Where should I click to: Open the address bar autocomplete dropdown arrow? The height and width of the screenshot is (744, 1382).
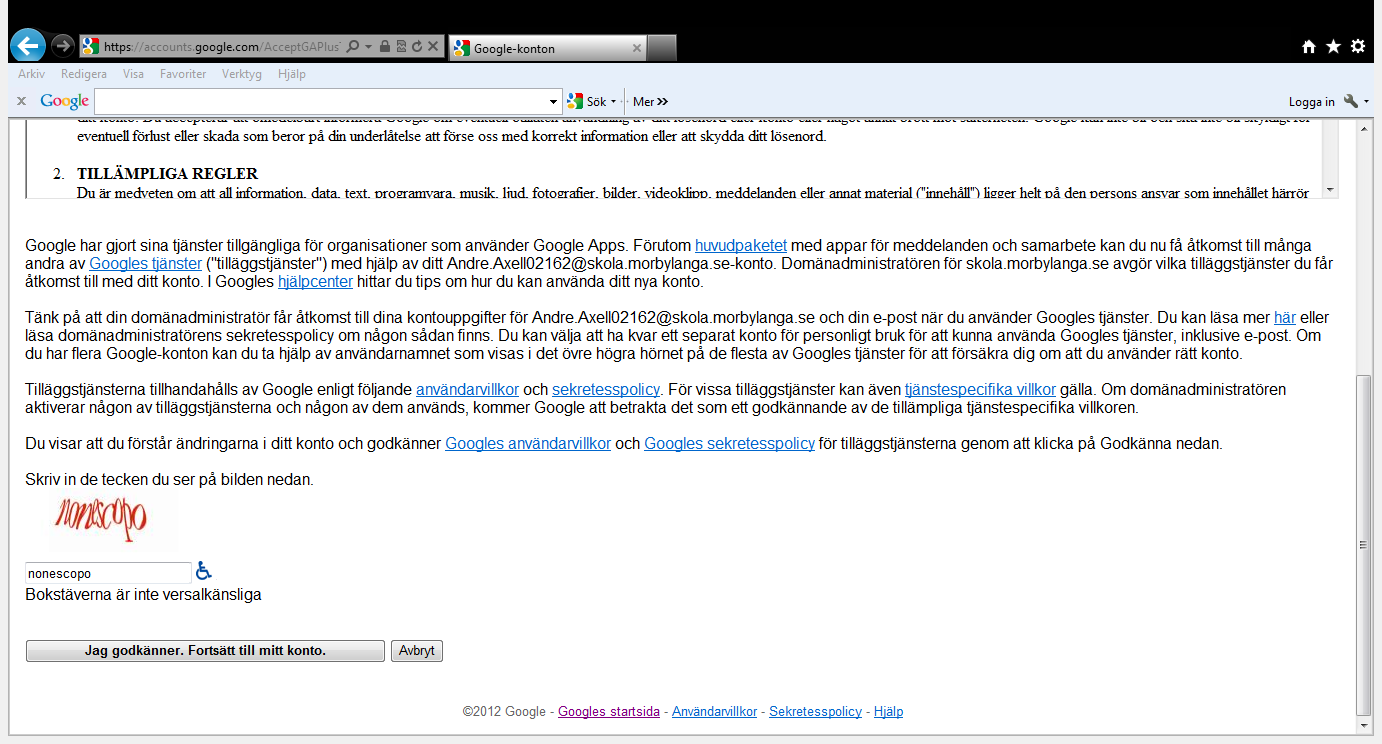[369, 47]
